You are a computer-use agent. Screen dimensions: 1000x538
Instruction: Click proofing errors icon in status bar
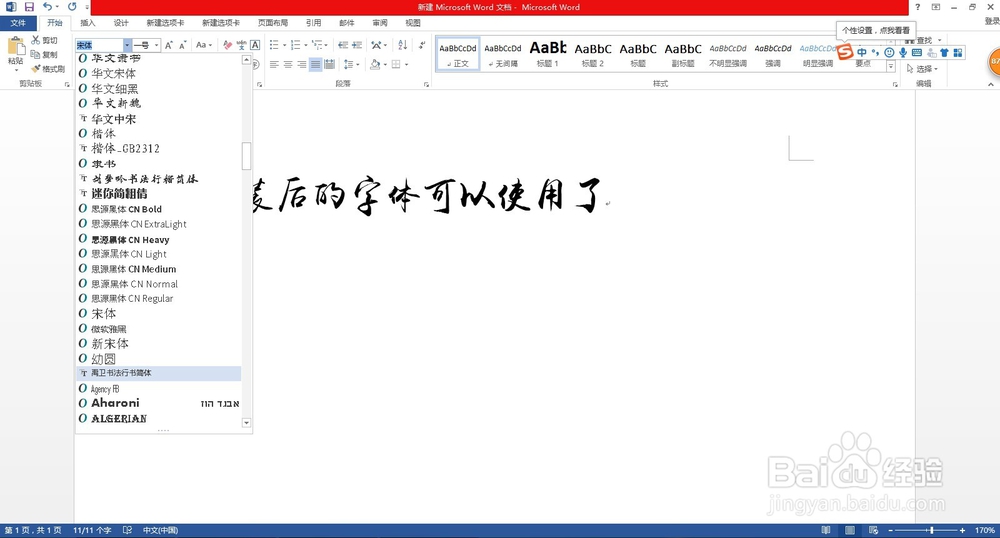point(128,530)
